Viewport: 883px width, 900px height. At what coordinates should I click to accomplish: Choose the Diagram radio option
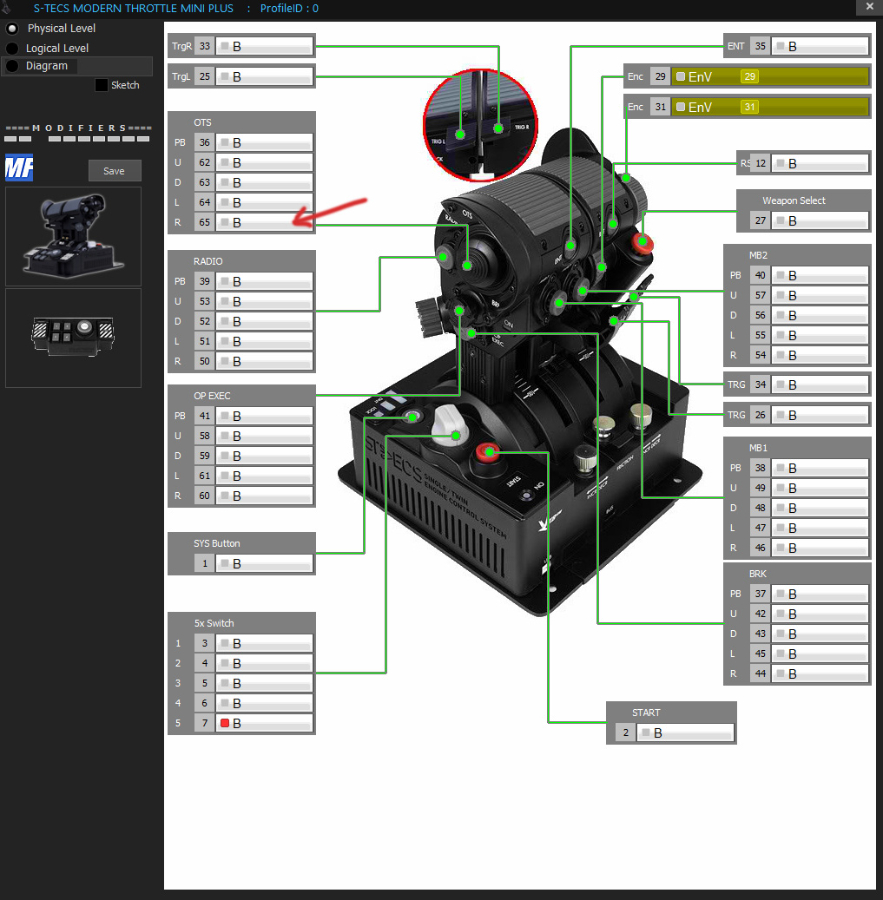tap(12, 66)
